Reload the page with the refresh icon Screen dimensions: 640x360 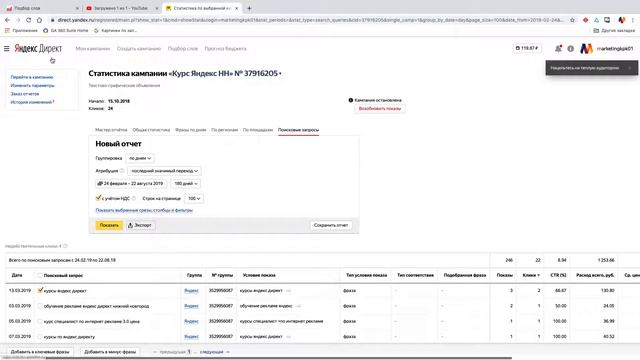tap(28, 20)
